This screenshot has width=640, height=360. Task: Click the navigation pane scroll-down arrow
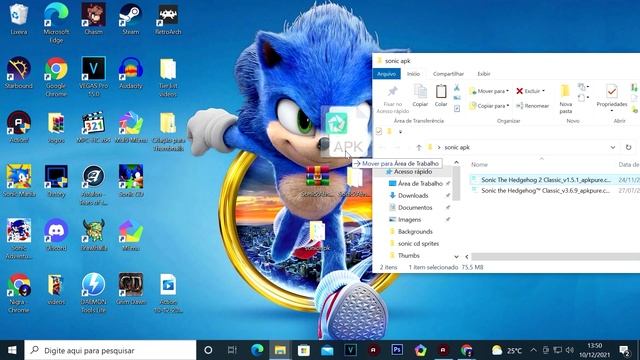pos(456,256)
